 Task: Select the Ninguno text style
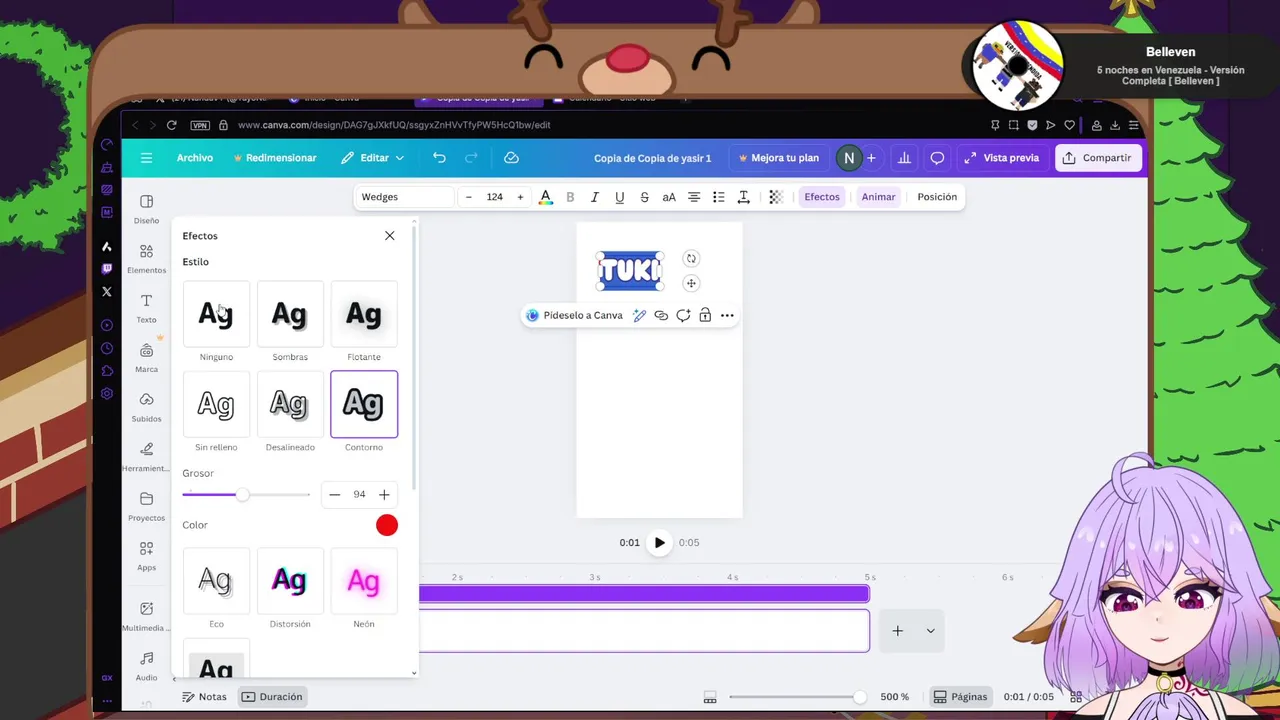point(216,314)
